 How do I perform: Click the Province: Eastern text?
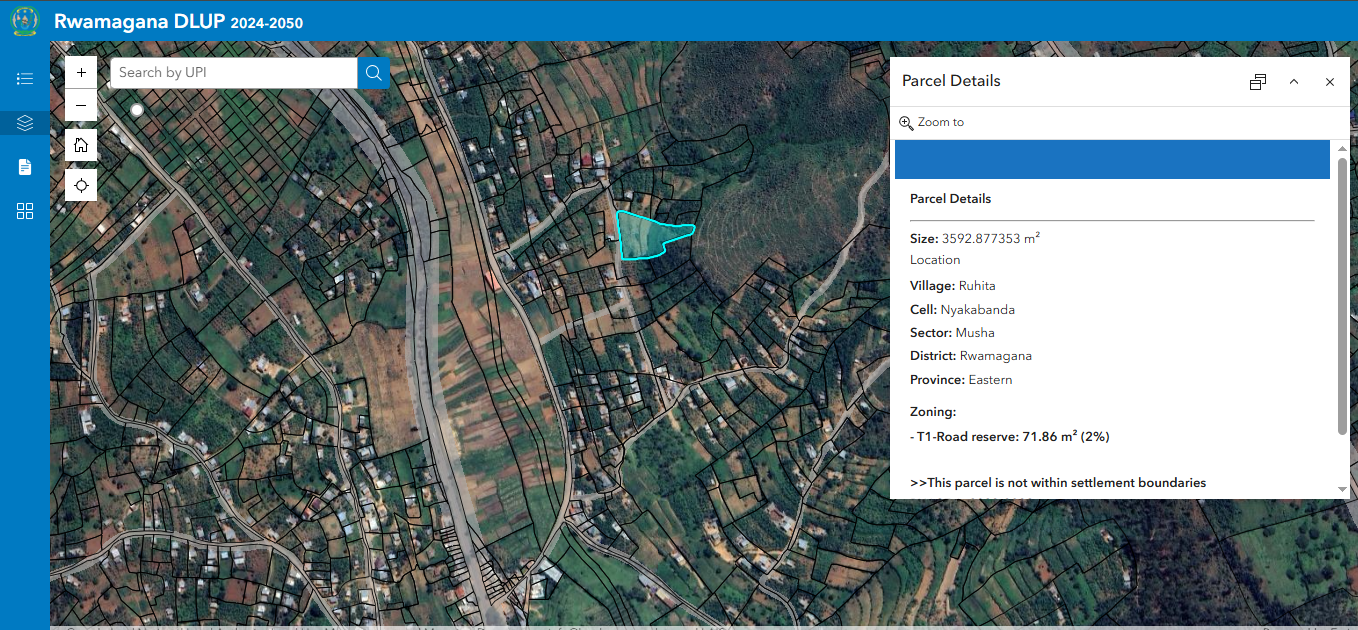pos(961,380)
